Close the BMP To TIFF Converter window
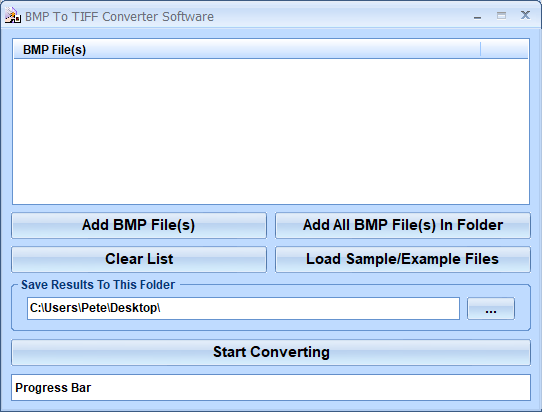This screenshot has height=412, width=542. coord(525,15)
